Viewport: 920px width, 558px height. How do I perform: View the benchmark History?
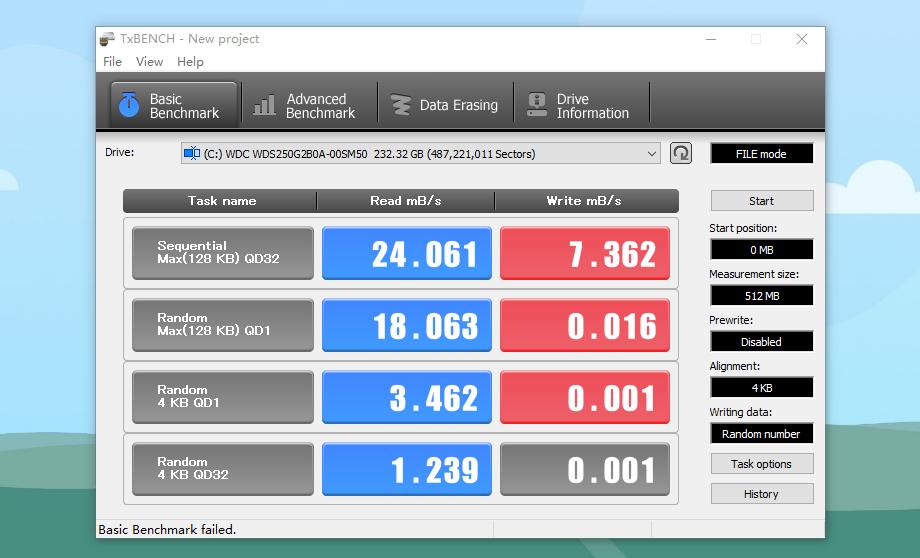coord(761,494)
